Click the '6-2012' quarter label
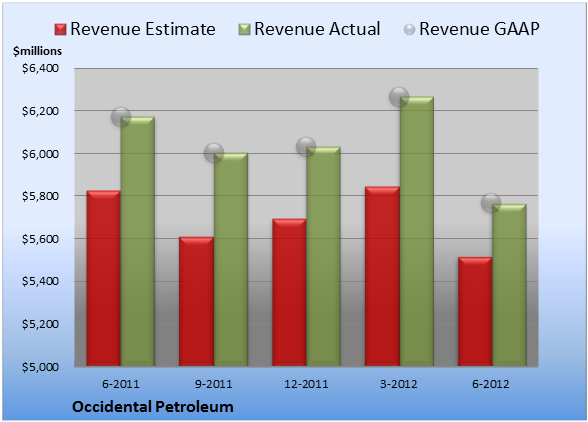588x422 pixels. coord(491,384)
